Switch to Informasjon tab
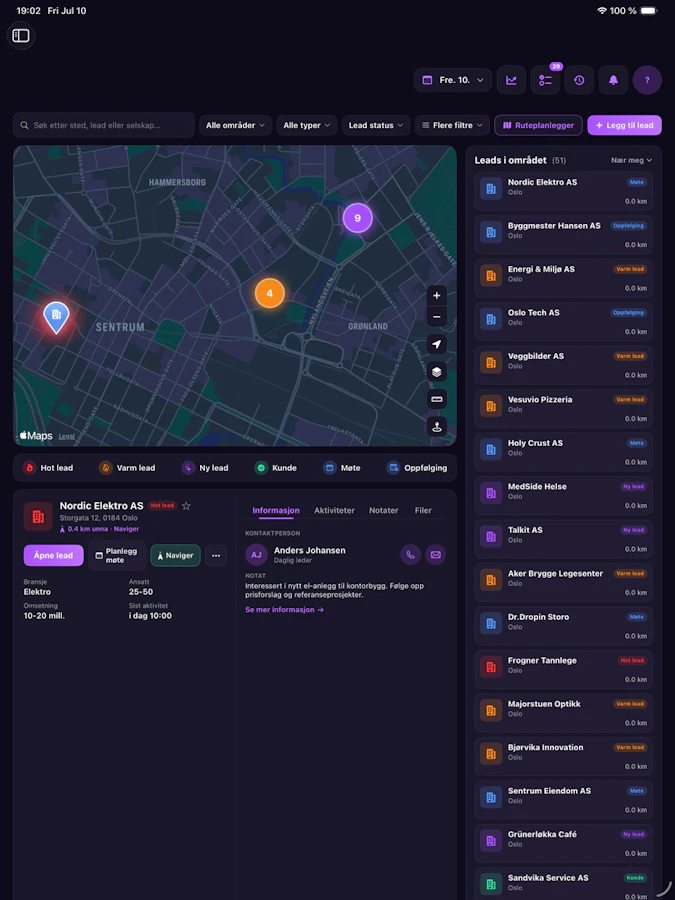 pyautogui.click(x=276, y=510)
